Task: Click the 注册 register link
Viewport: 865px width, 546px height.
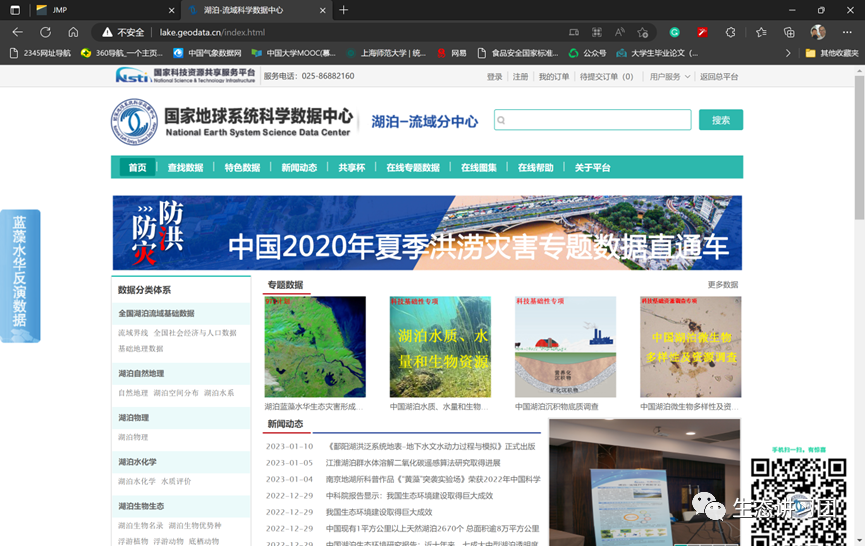Action: click(520, 77)
